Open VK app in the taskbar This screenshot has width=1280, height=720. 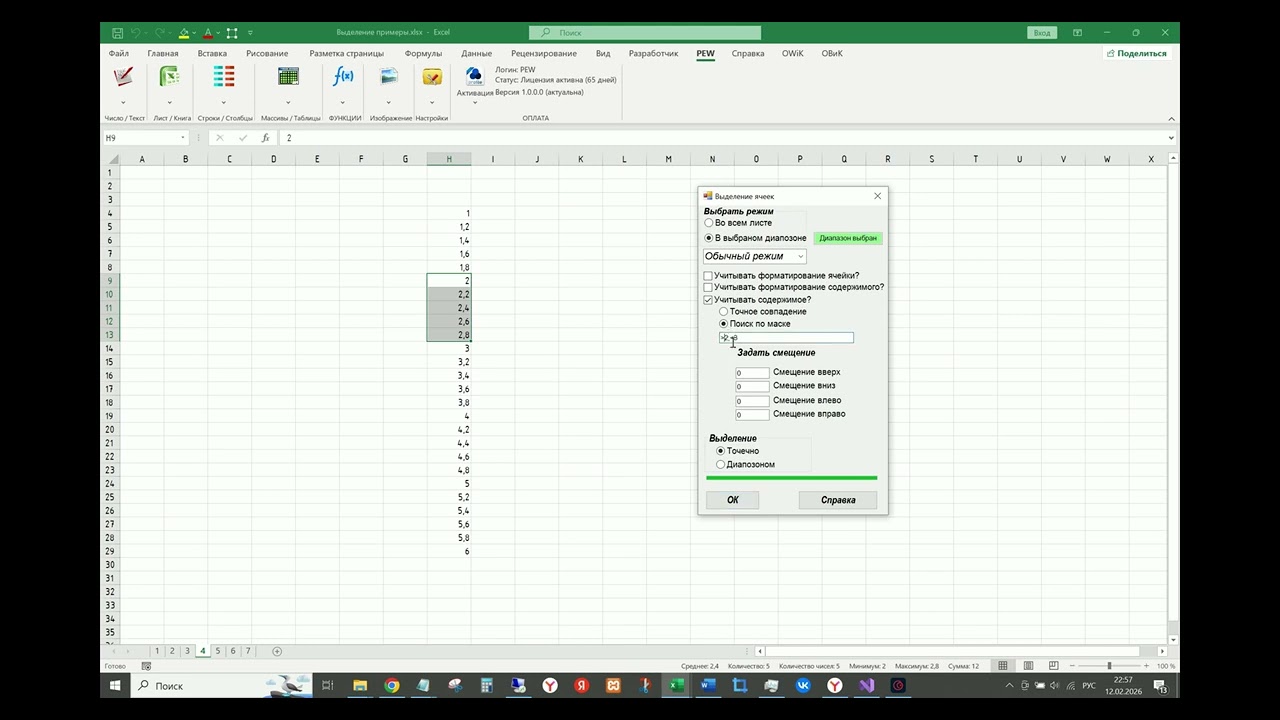coord(803,686)
